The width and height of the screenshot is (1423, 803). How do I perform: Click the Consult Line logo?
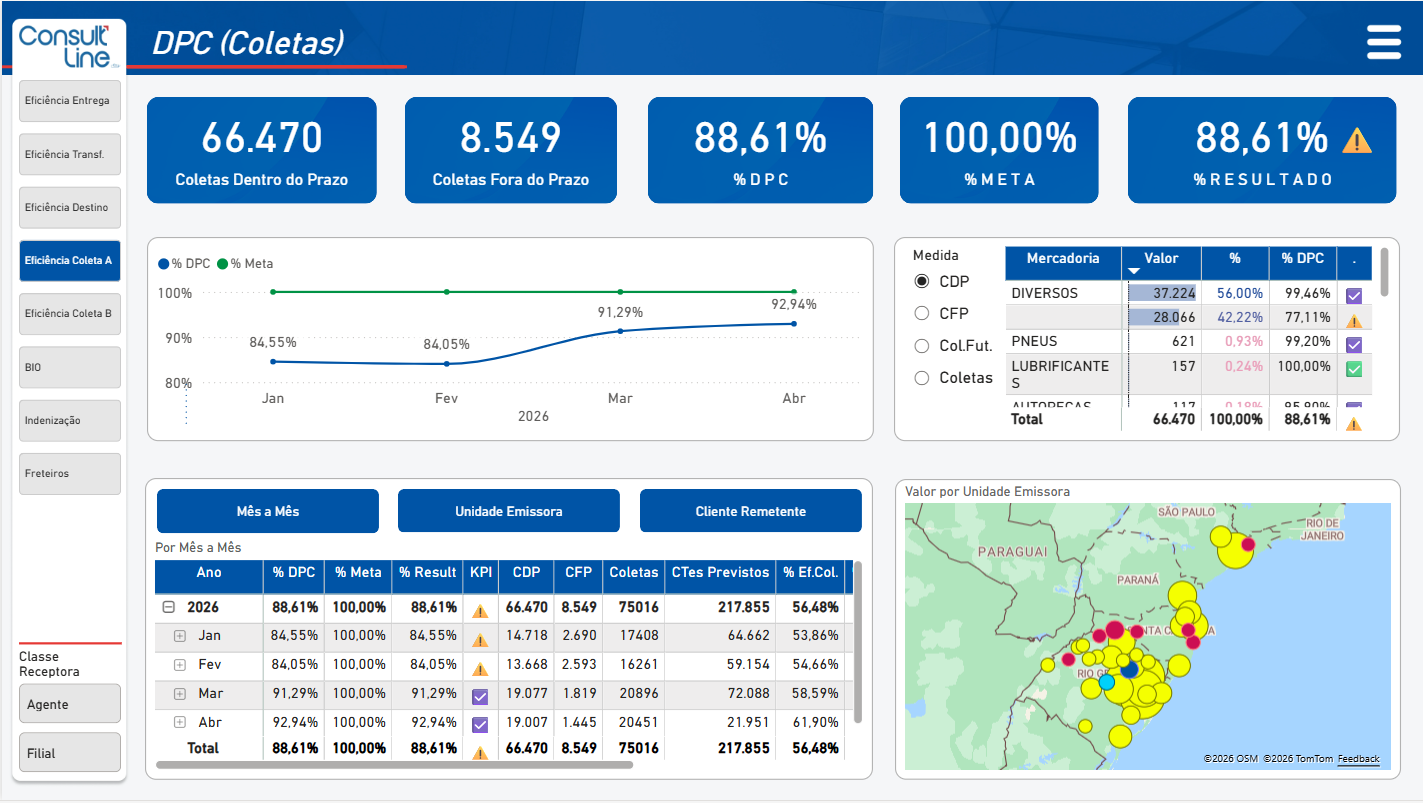click(70, 47)
